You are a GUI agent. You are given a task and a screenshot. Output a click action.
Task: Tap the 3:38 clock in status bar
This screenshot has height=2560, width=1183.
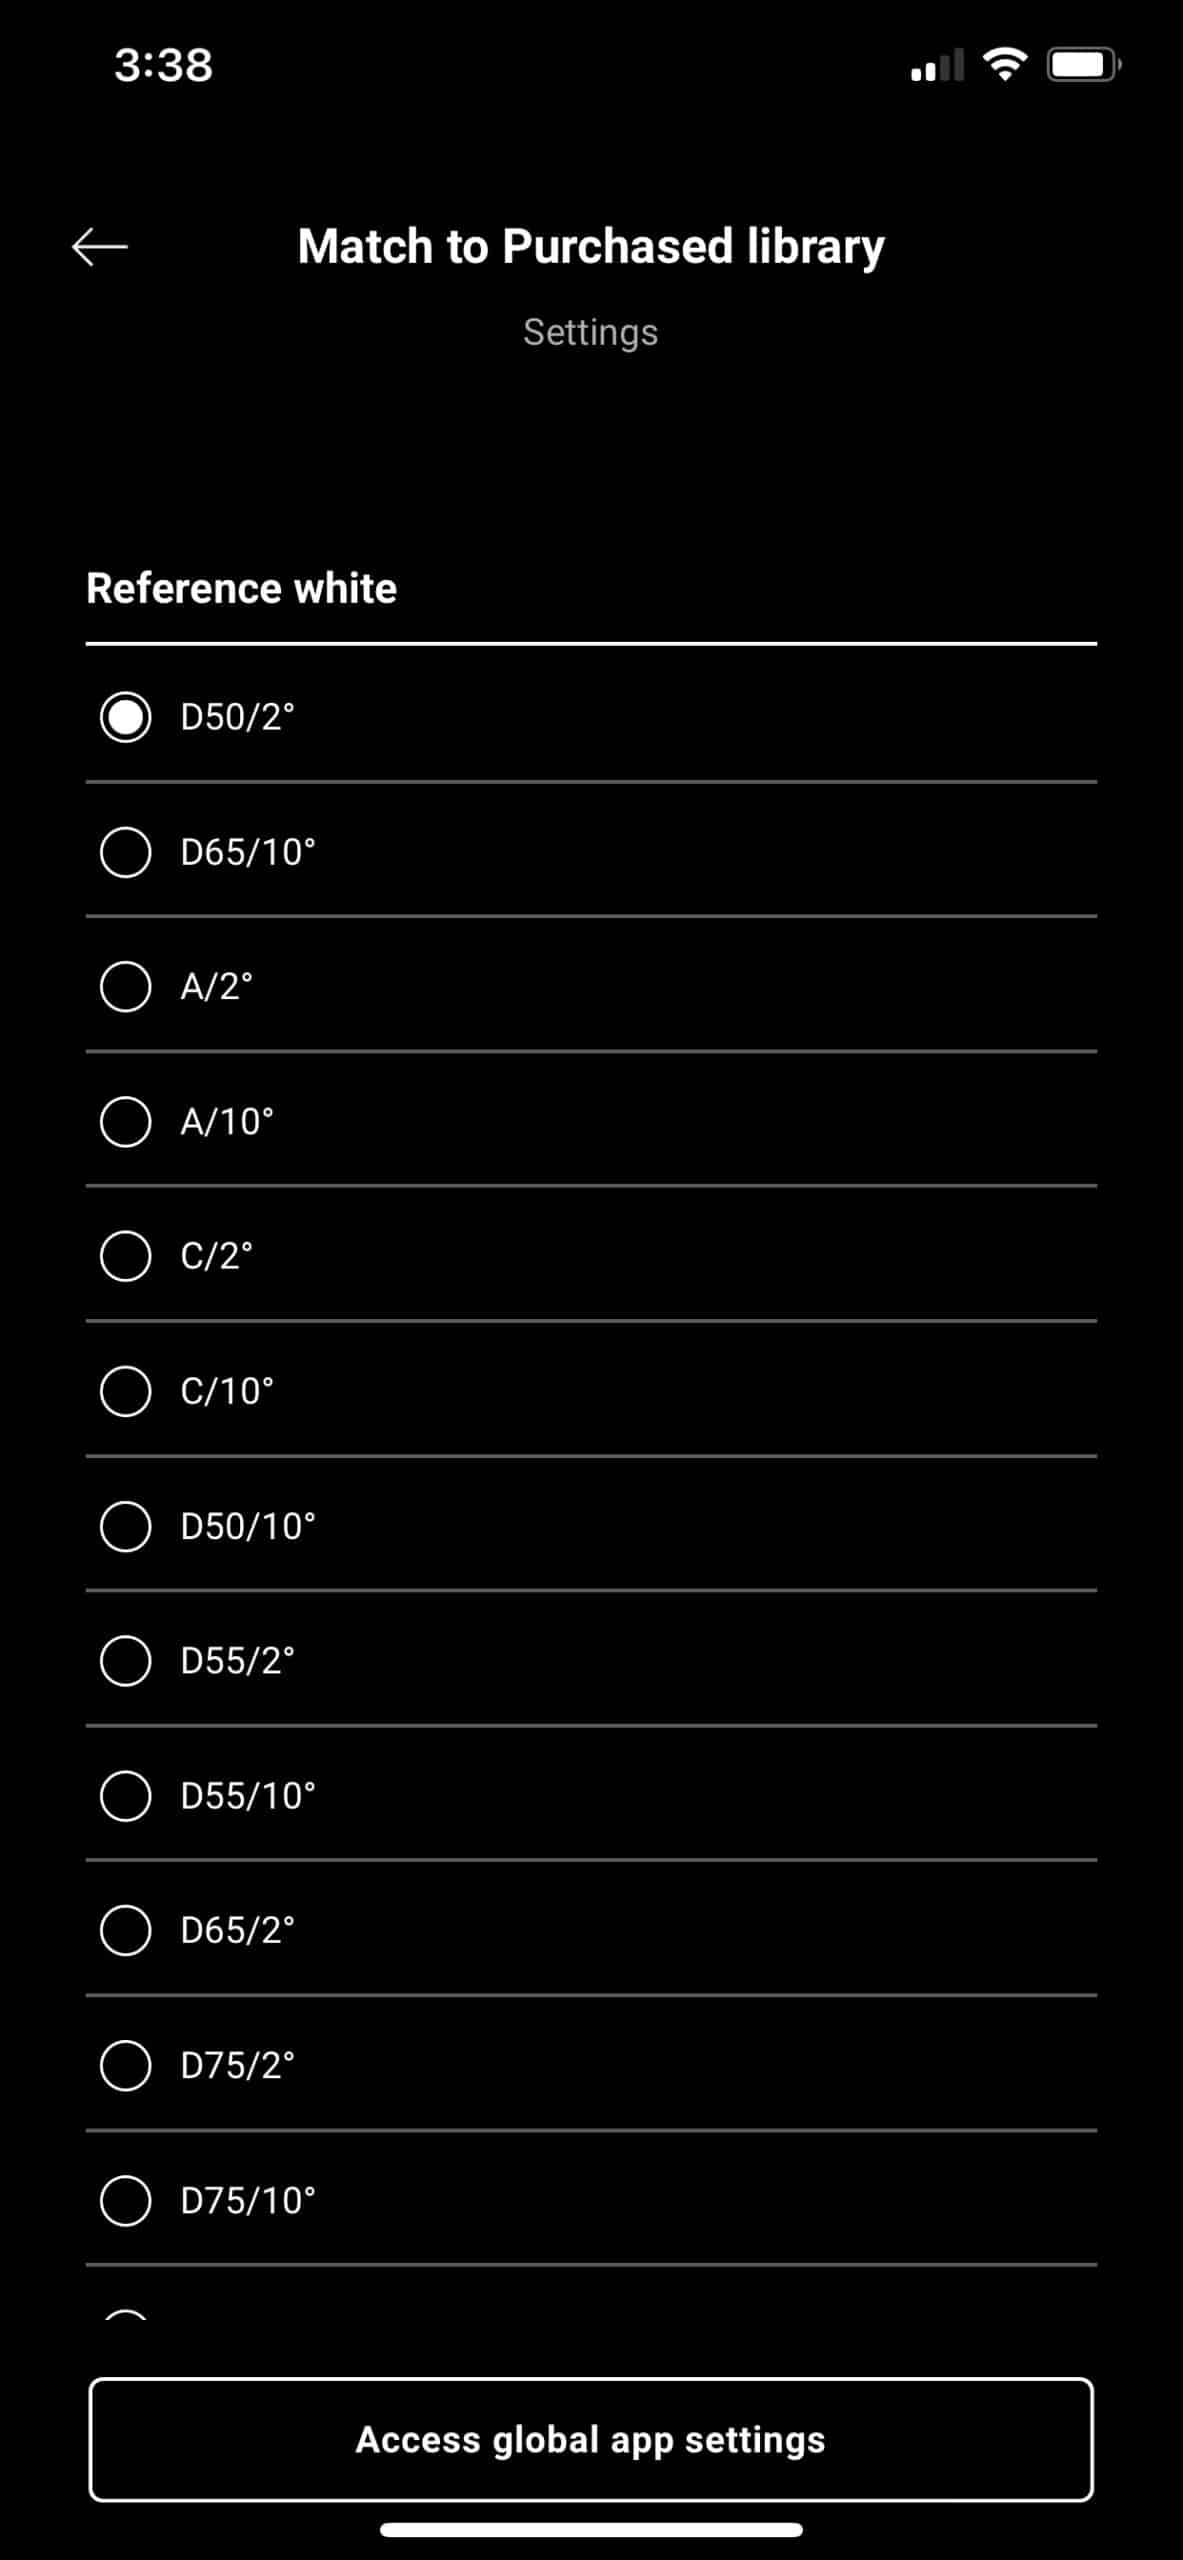tap(164, 66)
